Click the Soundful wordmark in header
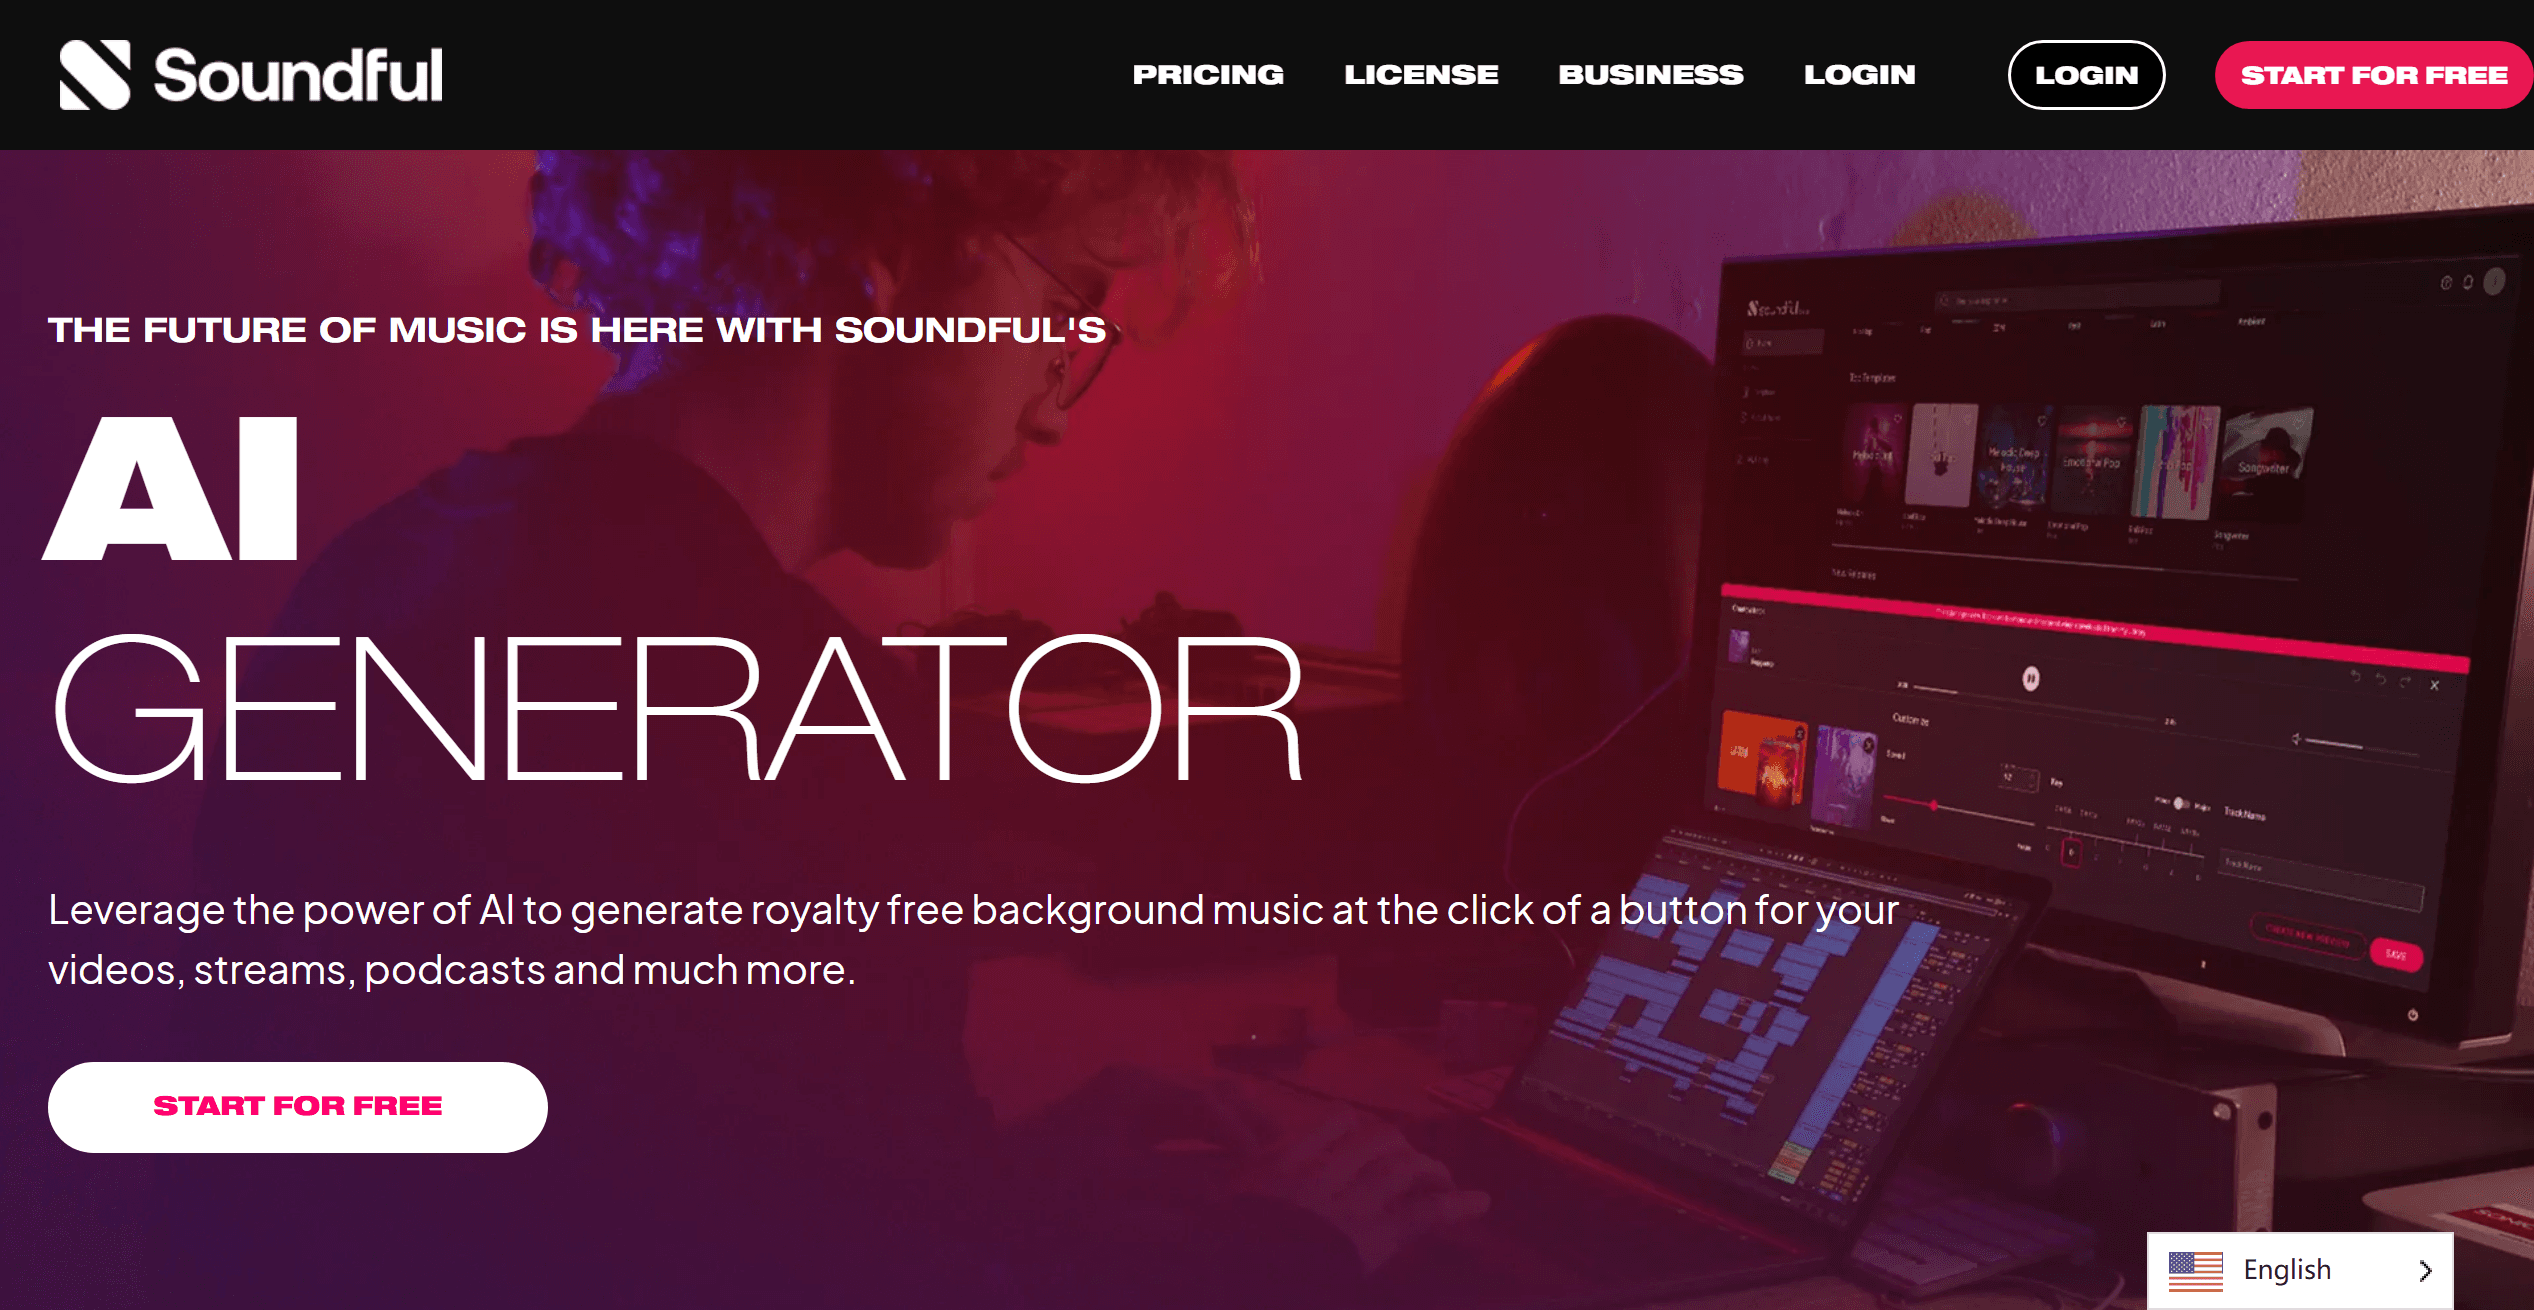2534x1310 pixels. [298, 75]
